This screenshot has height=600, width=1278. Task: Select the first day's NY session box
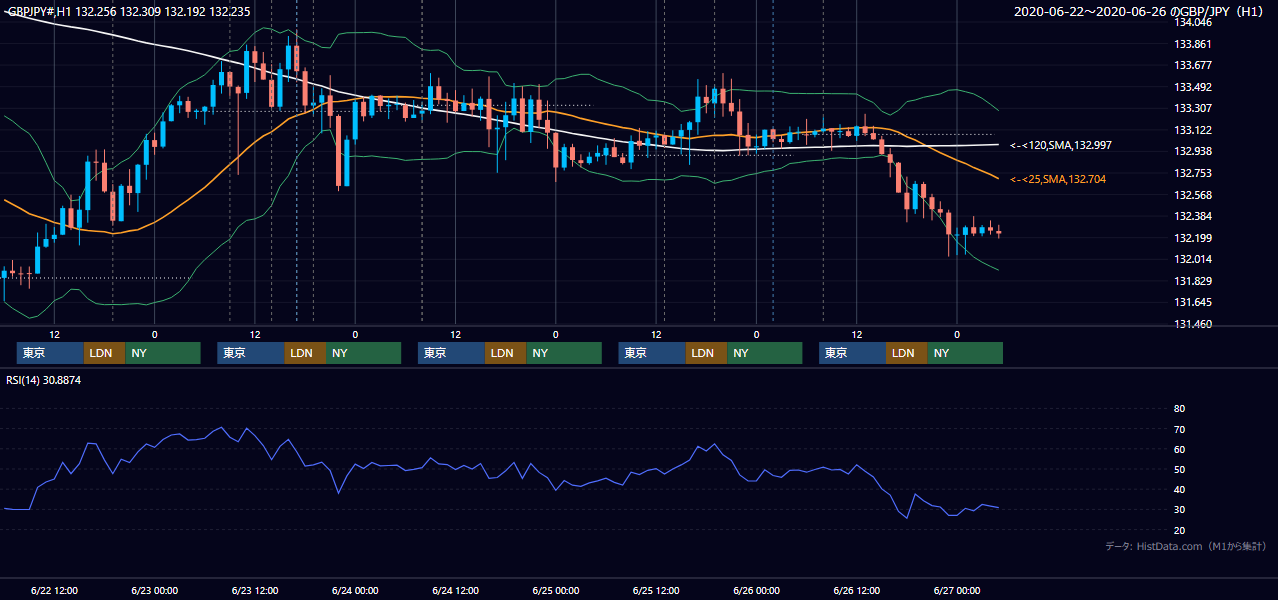[x=162, y=353]
